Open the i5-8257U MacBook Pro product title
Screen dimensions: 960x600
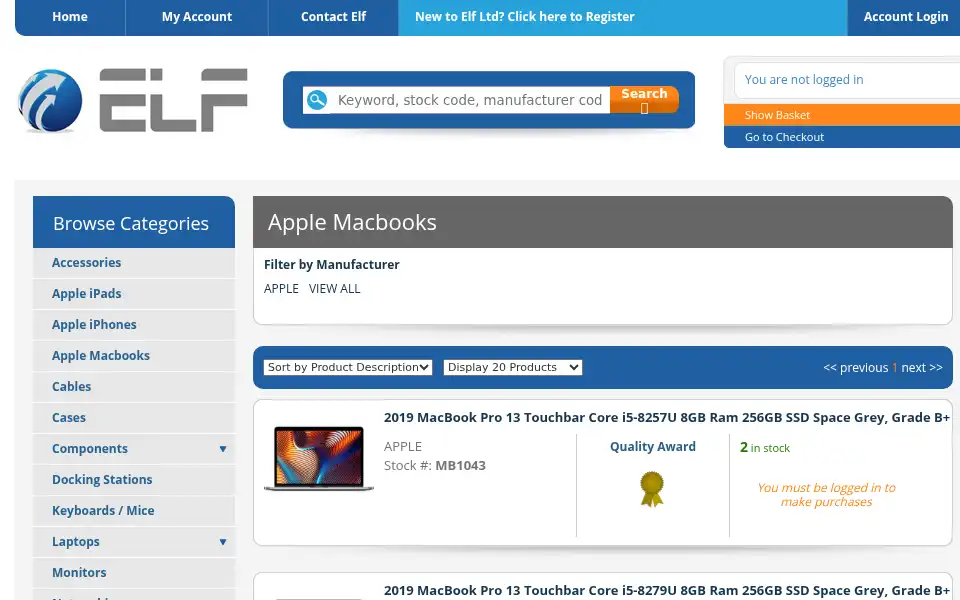(x=667, y=418)
